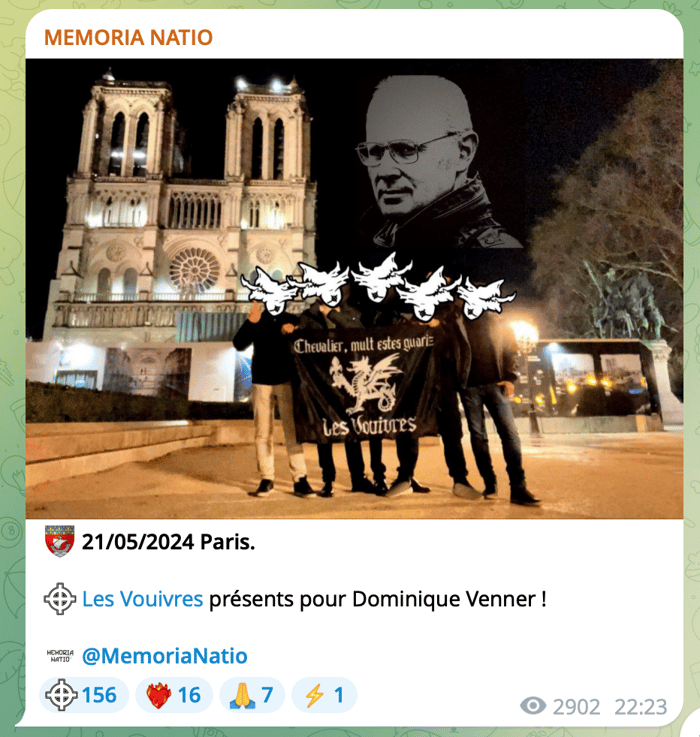Toggle the praying hands reaction with 7
The height and width of the screenshot is (737, 700).
point(252,695)
